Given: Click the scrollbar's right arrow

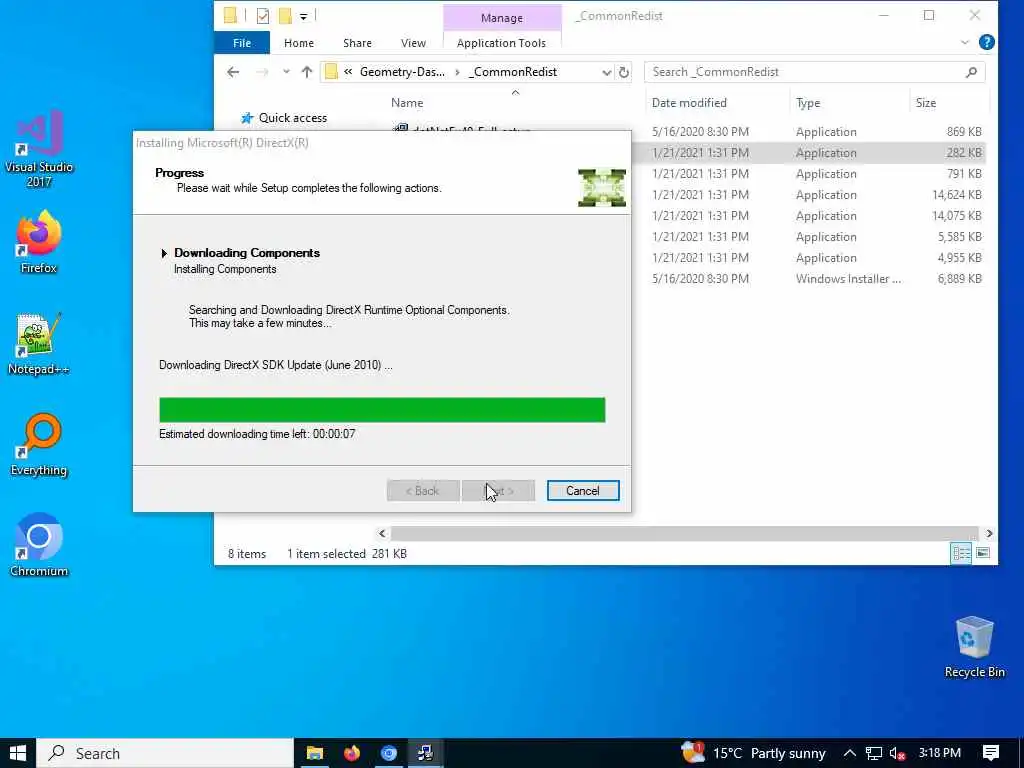Looking at the screenshot, I should coord(989,533).
